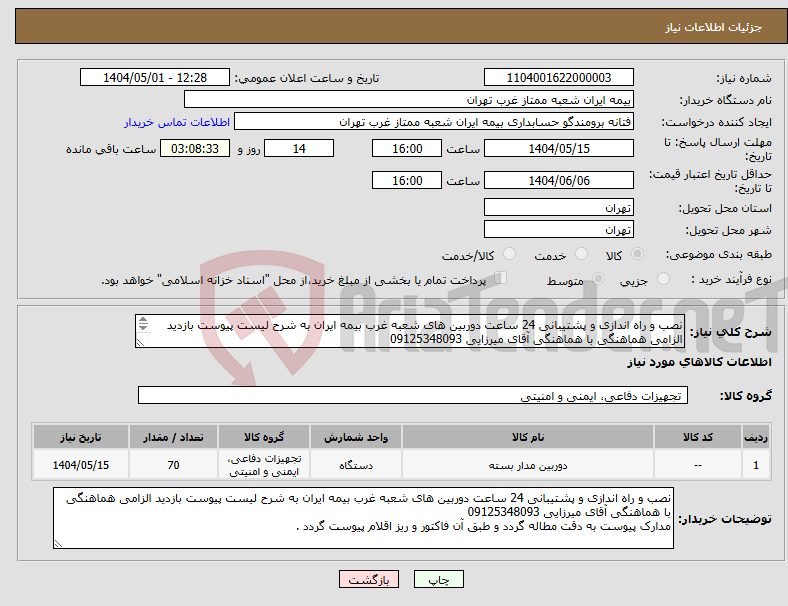Click need date cell 1404/05/15 in table
The height and width of the screenshot is (606, 788).
[x=80, y=465]
